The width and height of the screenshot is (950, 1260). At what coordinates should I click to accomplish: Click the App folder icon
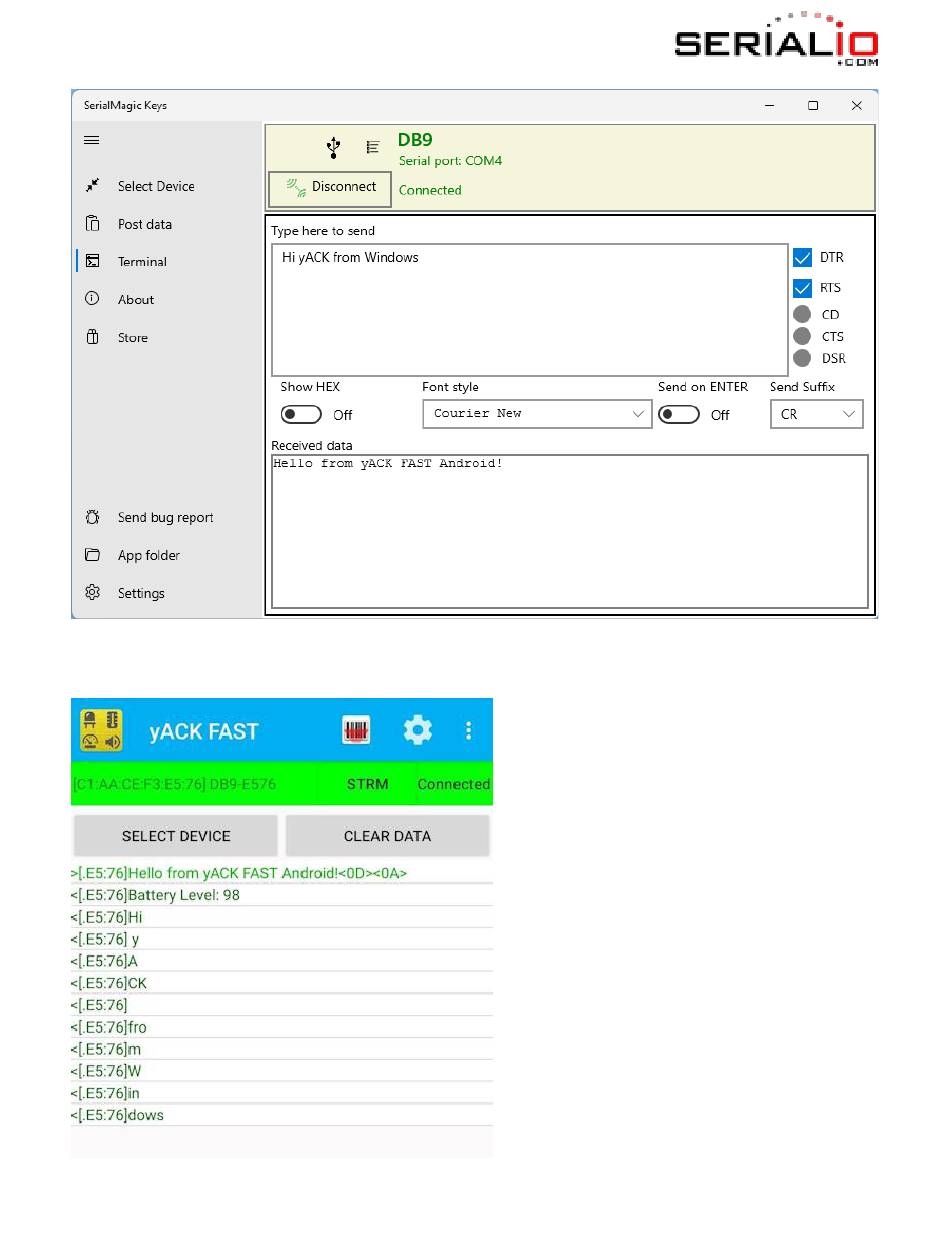click(92, 554)
